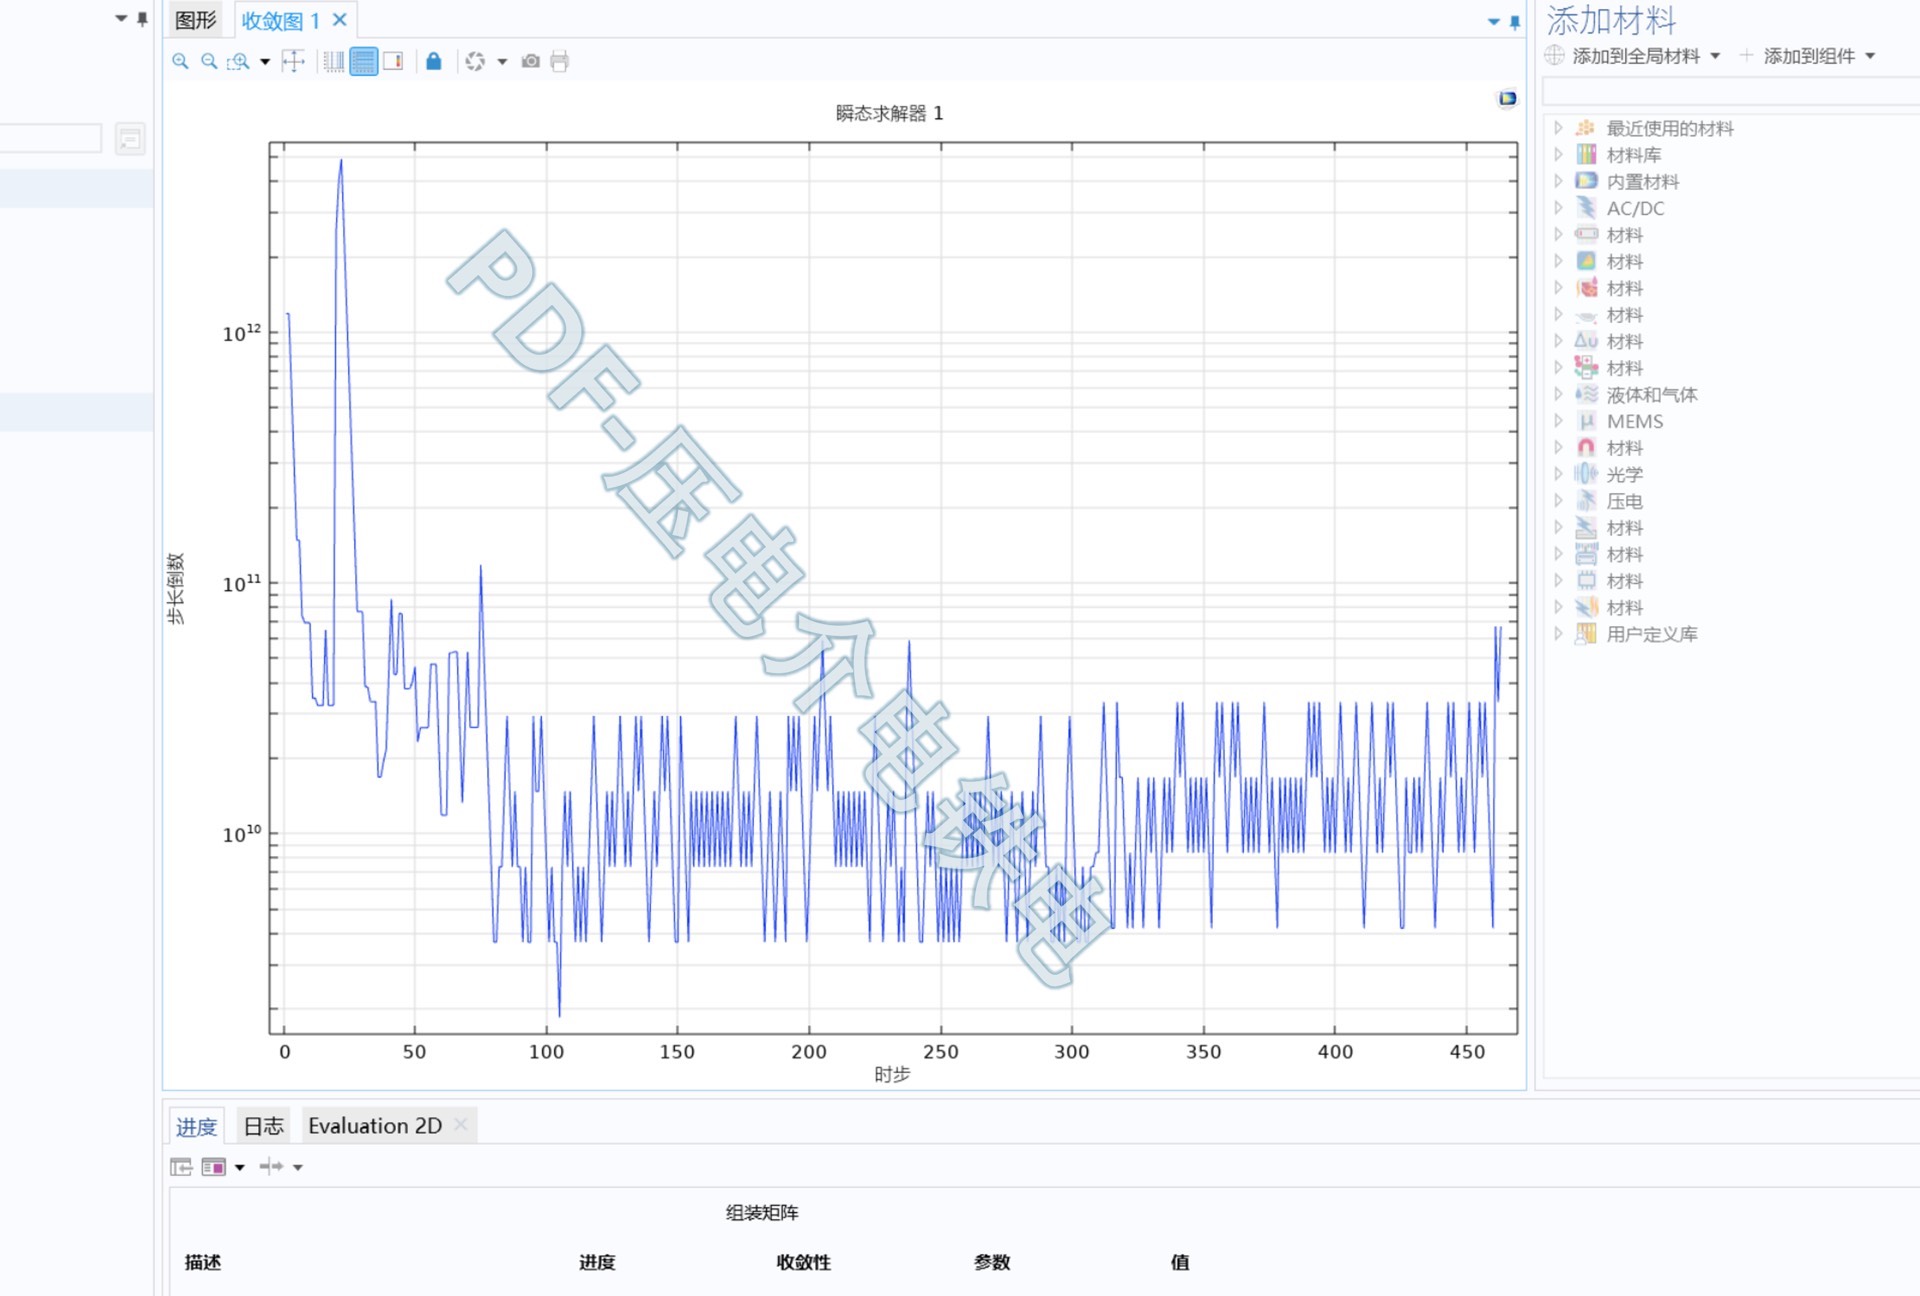Toggle x-axis log scale button
Viewport: 1920px width, 1296px height.
click(x=334, y=62)
